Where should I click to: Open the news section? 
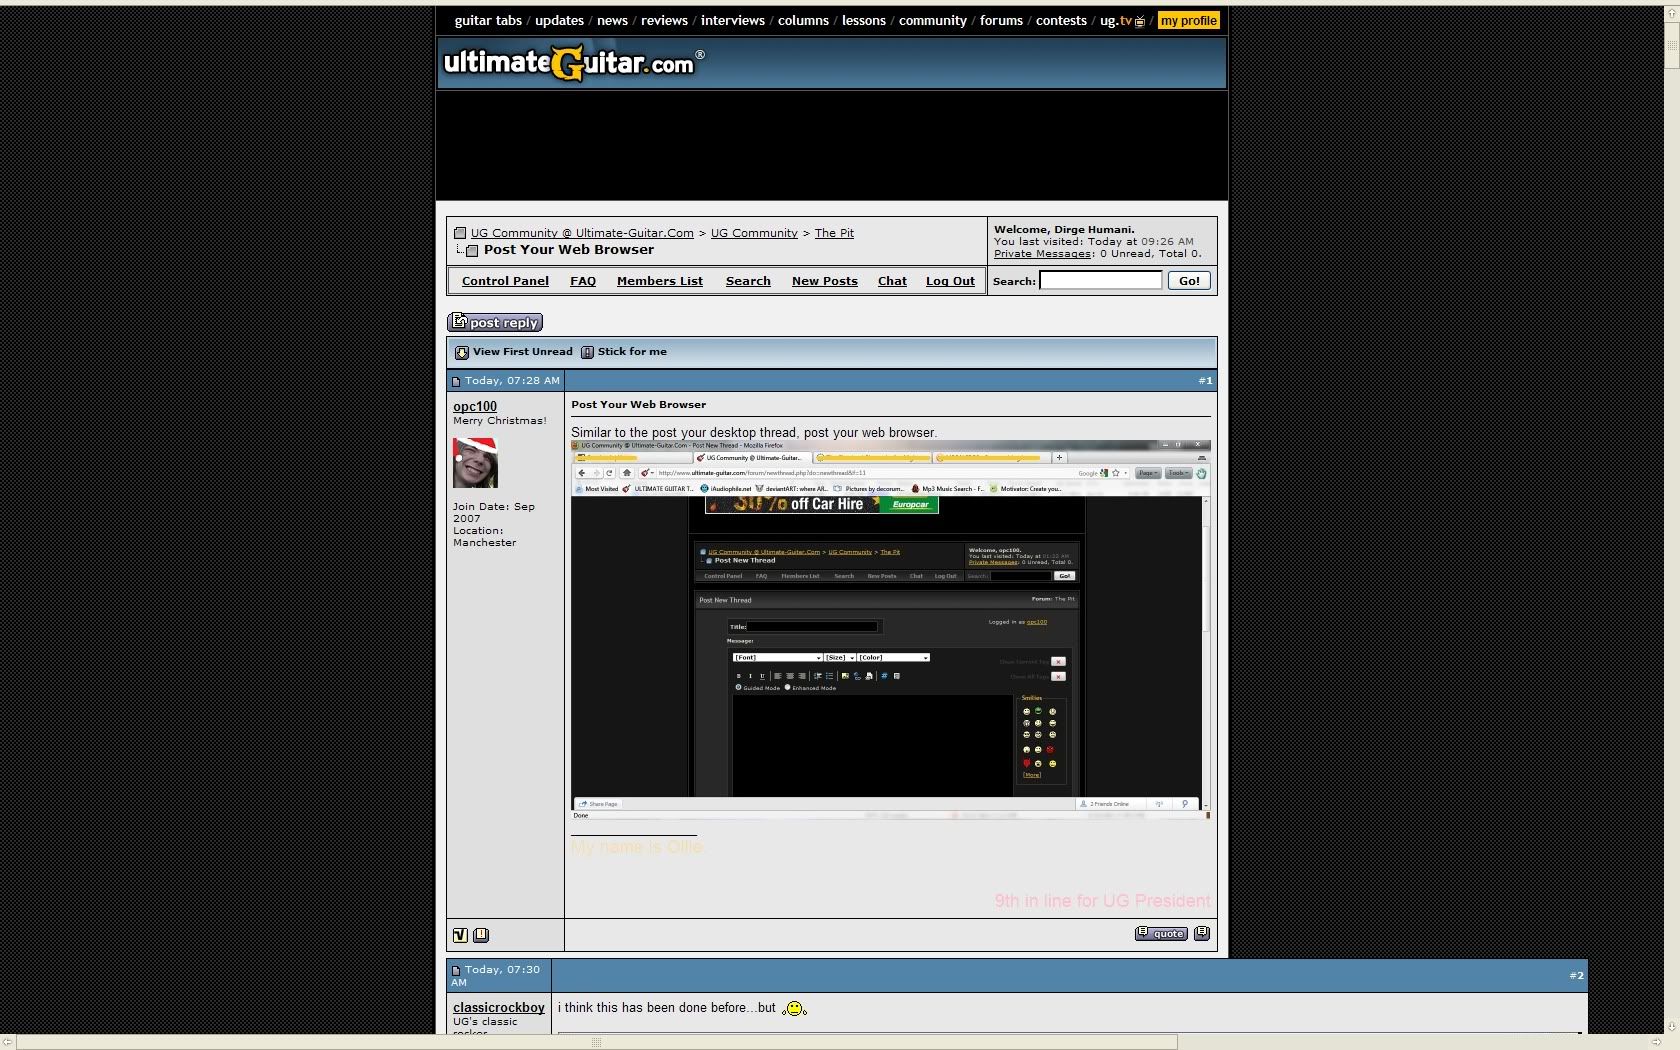(x=612, y=20)
